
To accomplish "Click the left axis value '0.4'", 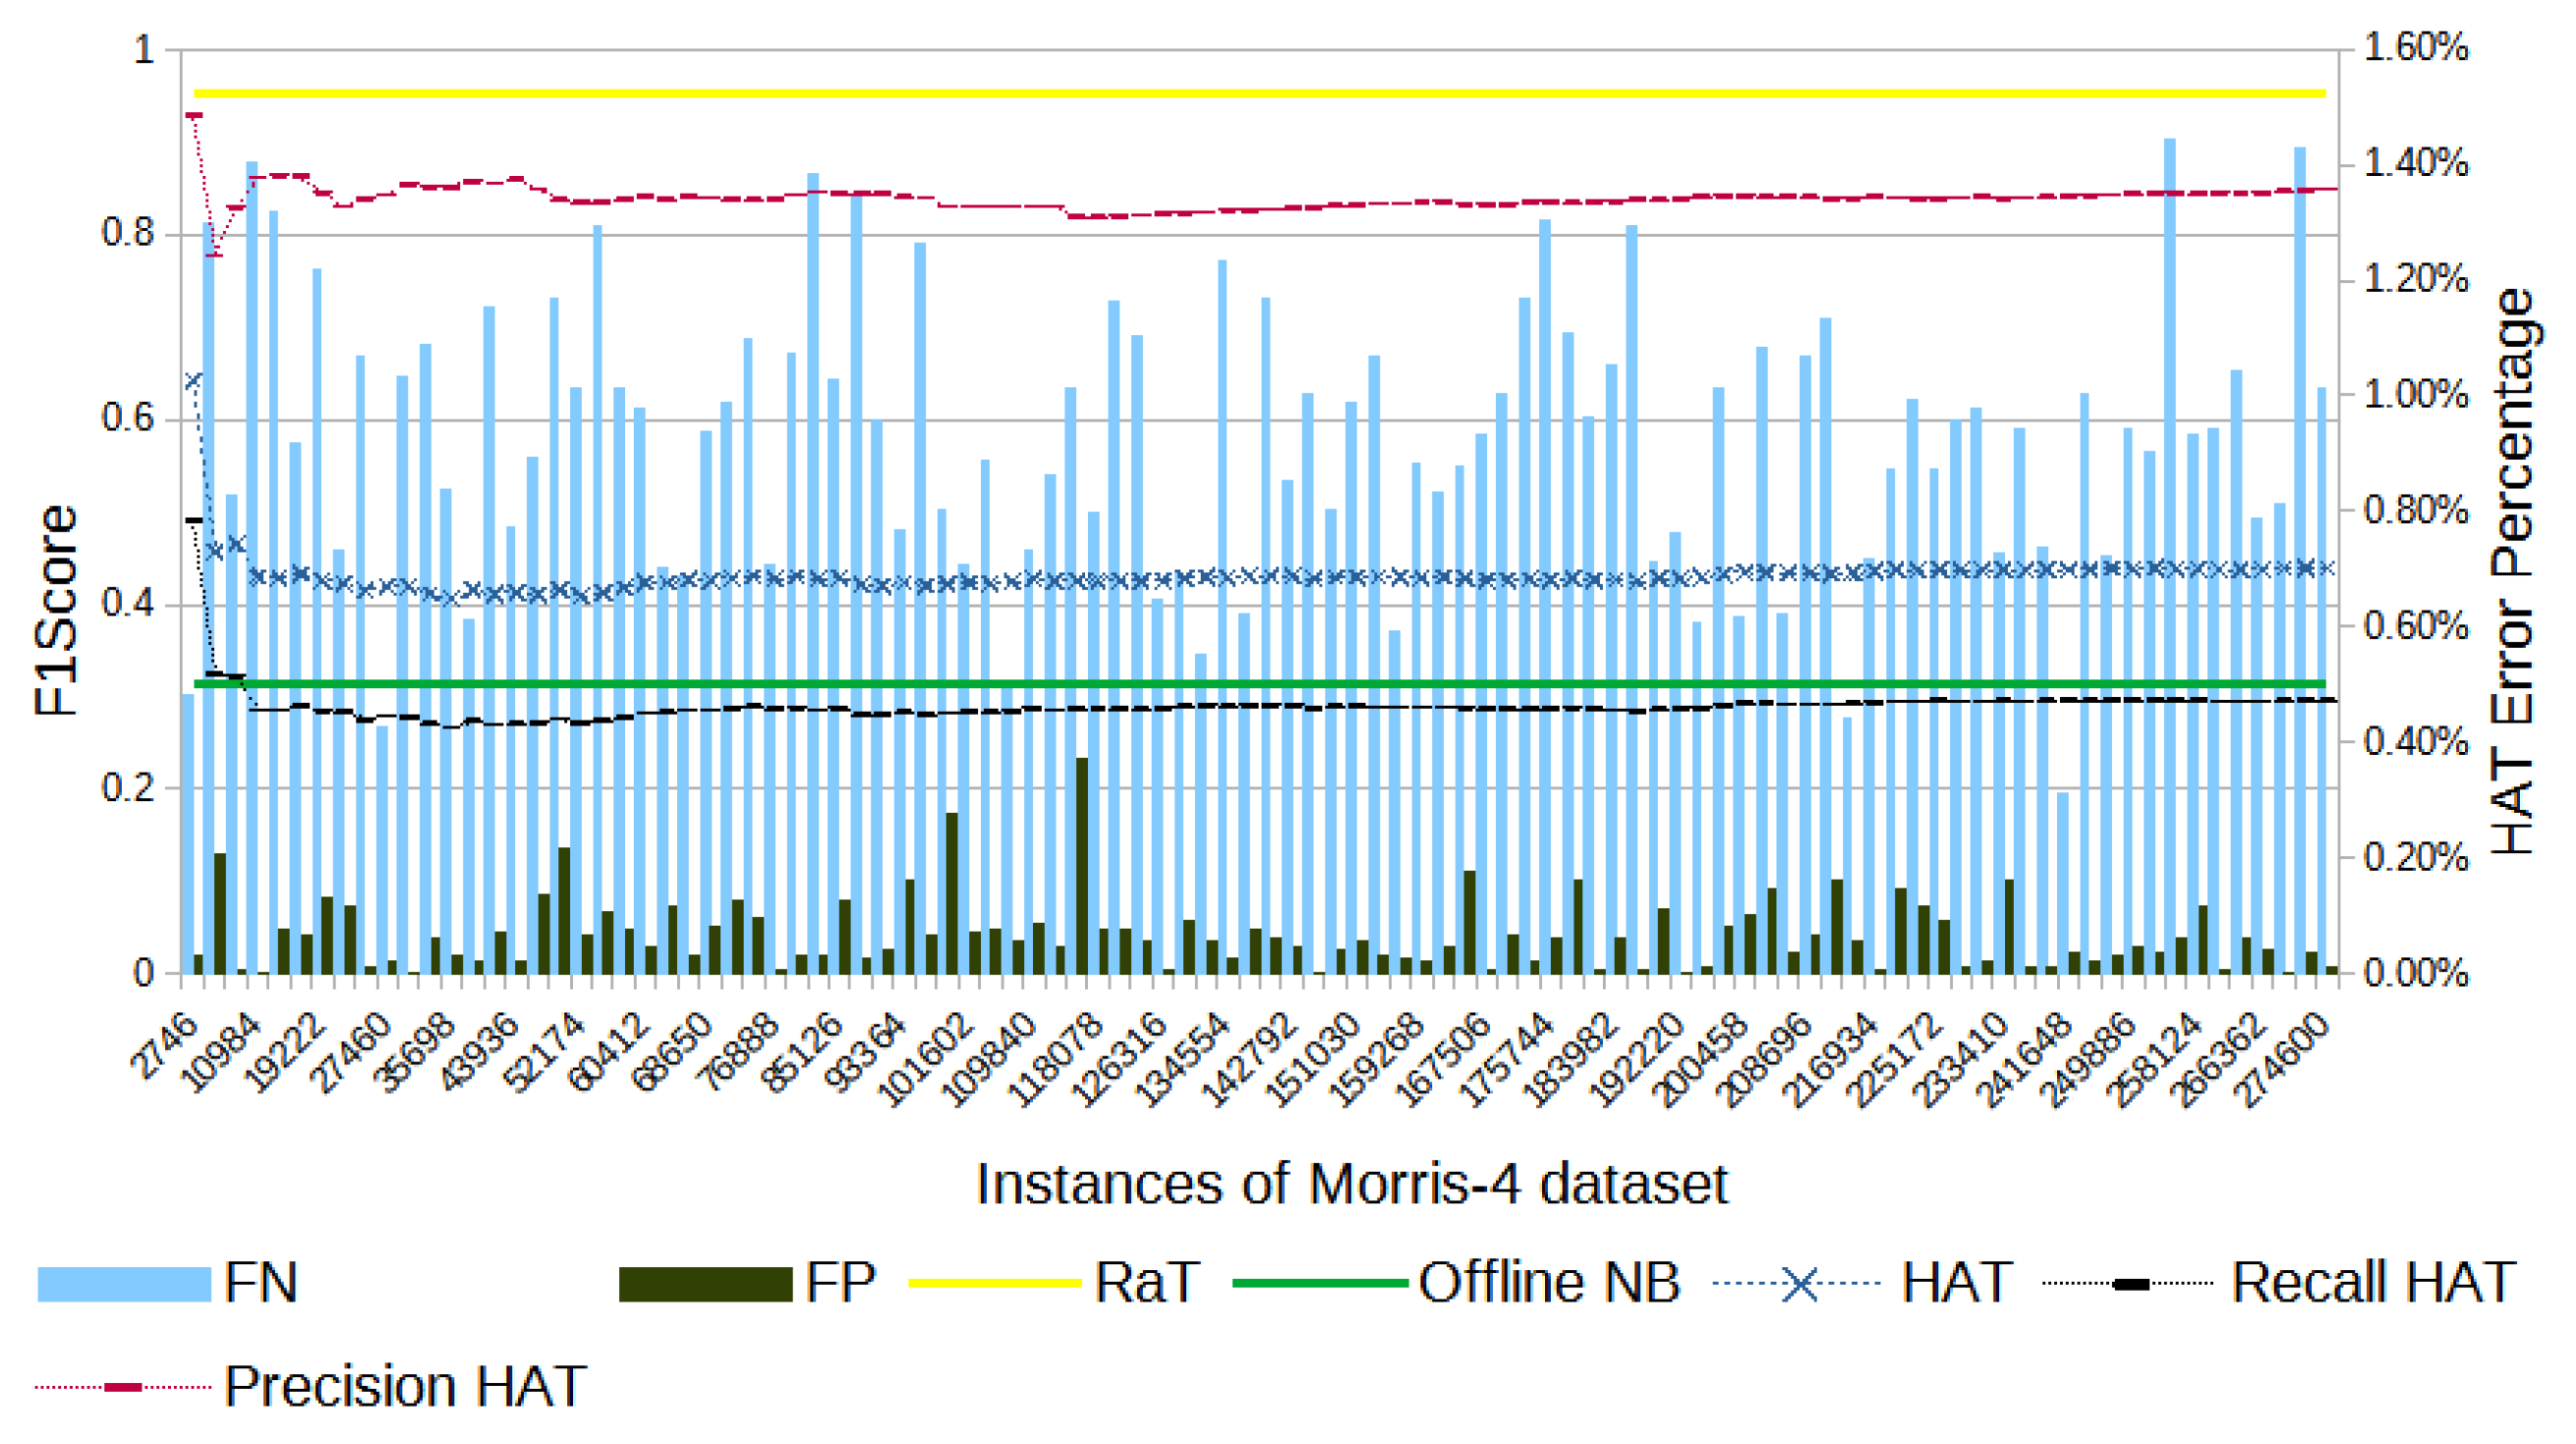I will pyautogui.click(x=128, y=604).
